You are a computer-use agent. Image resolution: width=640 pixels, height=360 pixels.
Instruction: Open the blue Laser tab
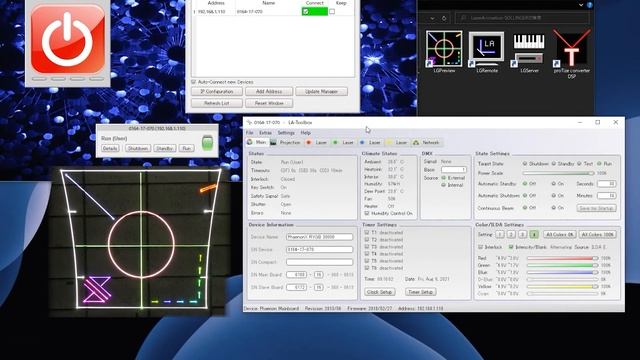click(x=370, y=142)
